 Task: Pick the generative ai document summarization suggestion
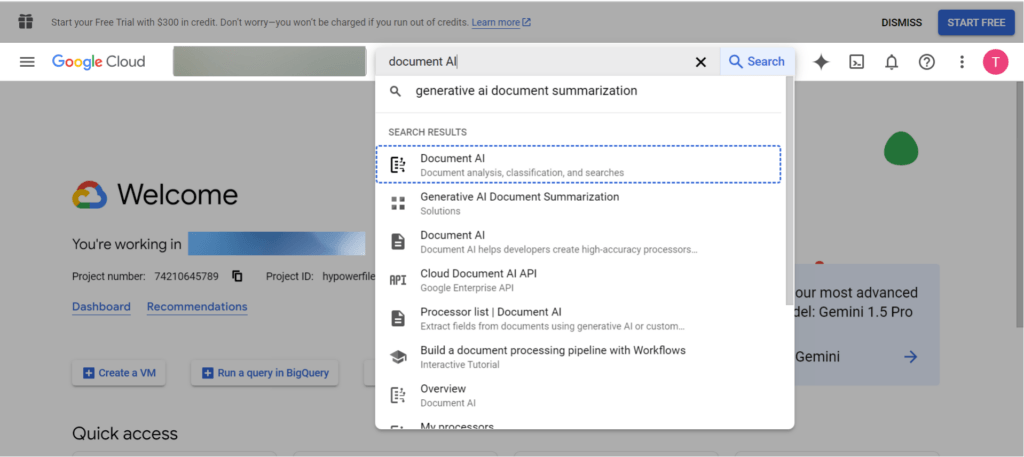tap(526, 91)
